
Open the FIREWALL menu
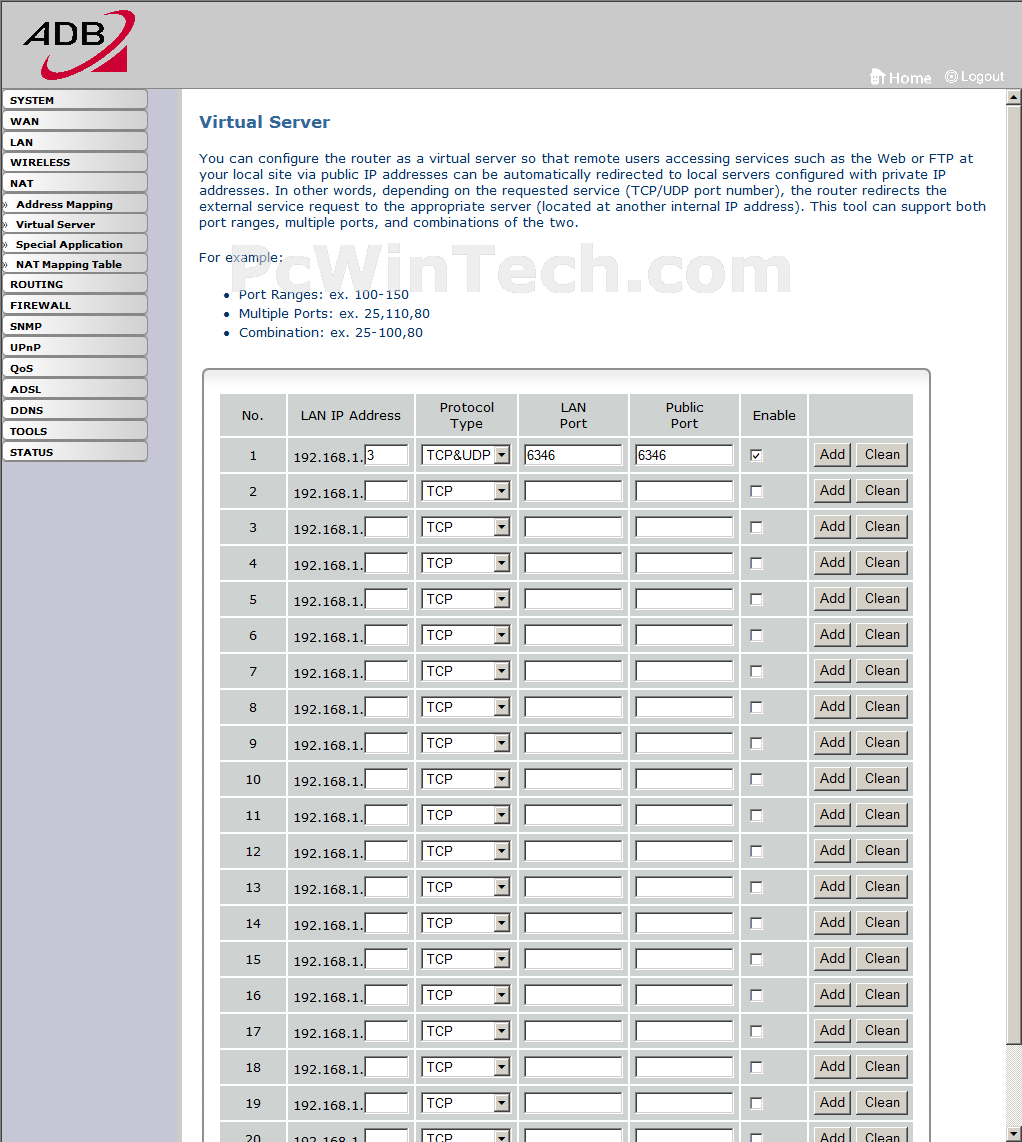click(75, 305)
